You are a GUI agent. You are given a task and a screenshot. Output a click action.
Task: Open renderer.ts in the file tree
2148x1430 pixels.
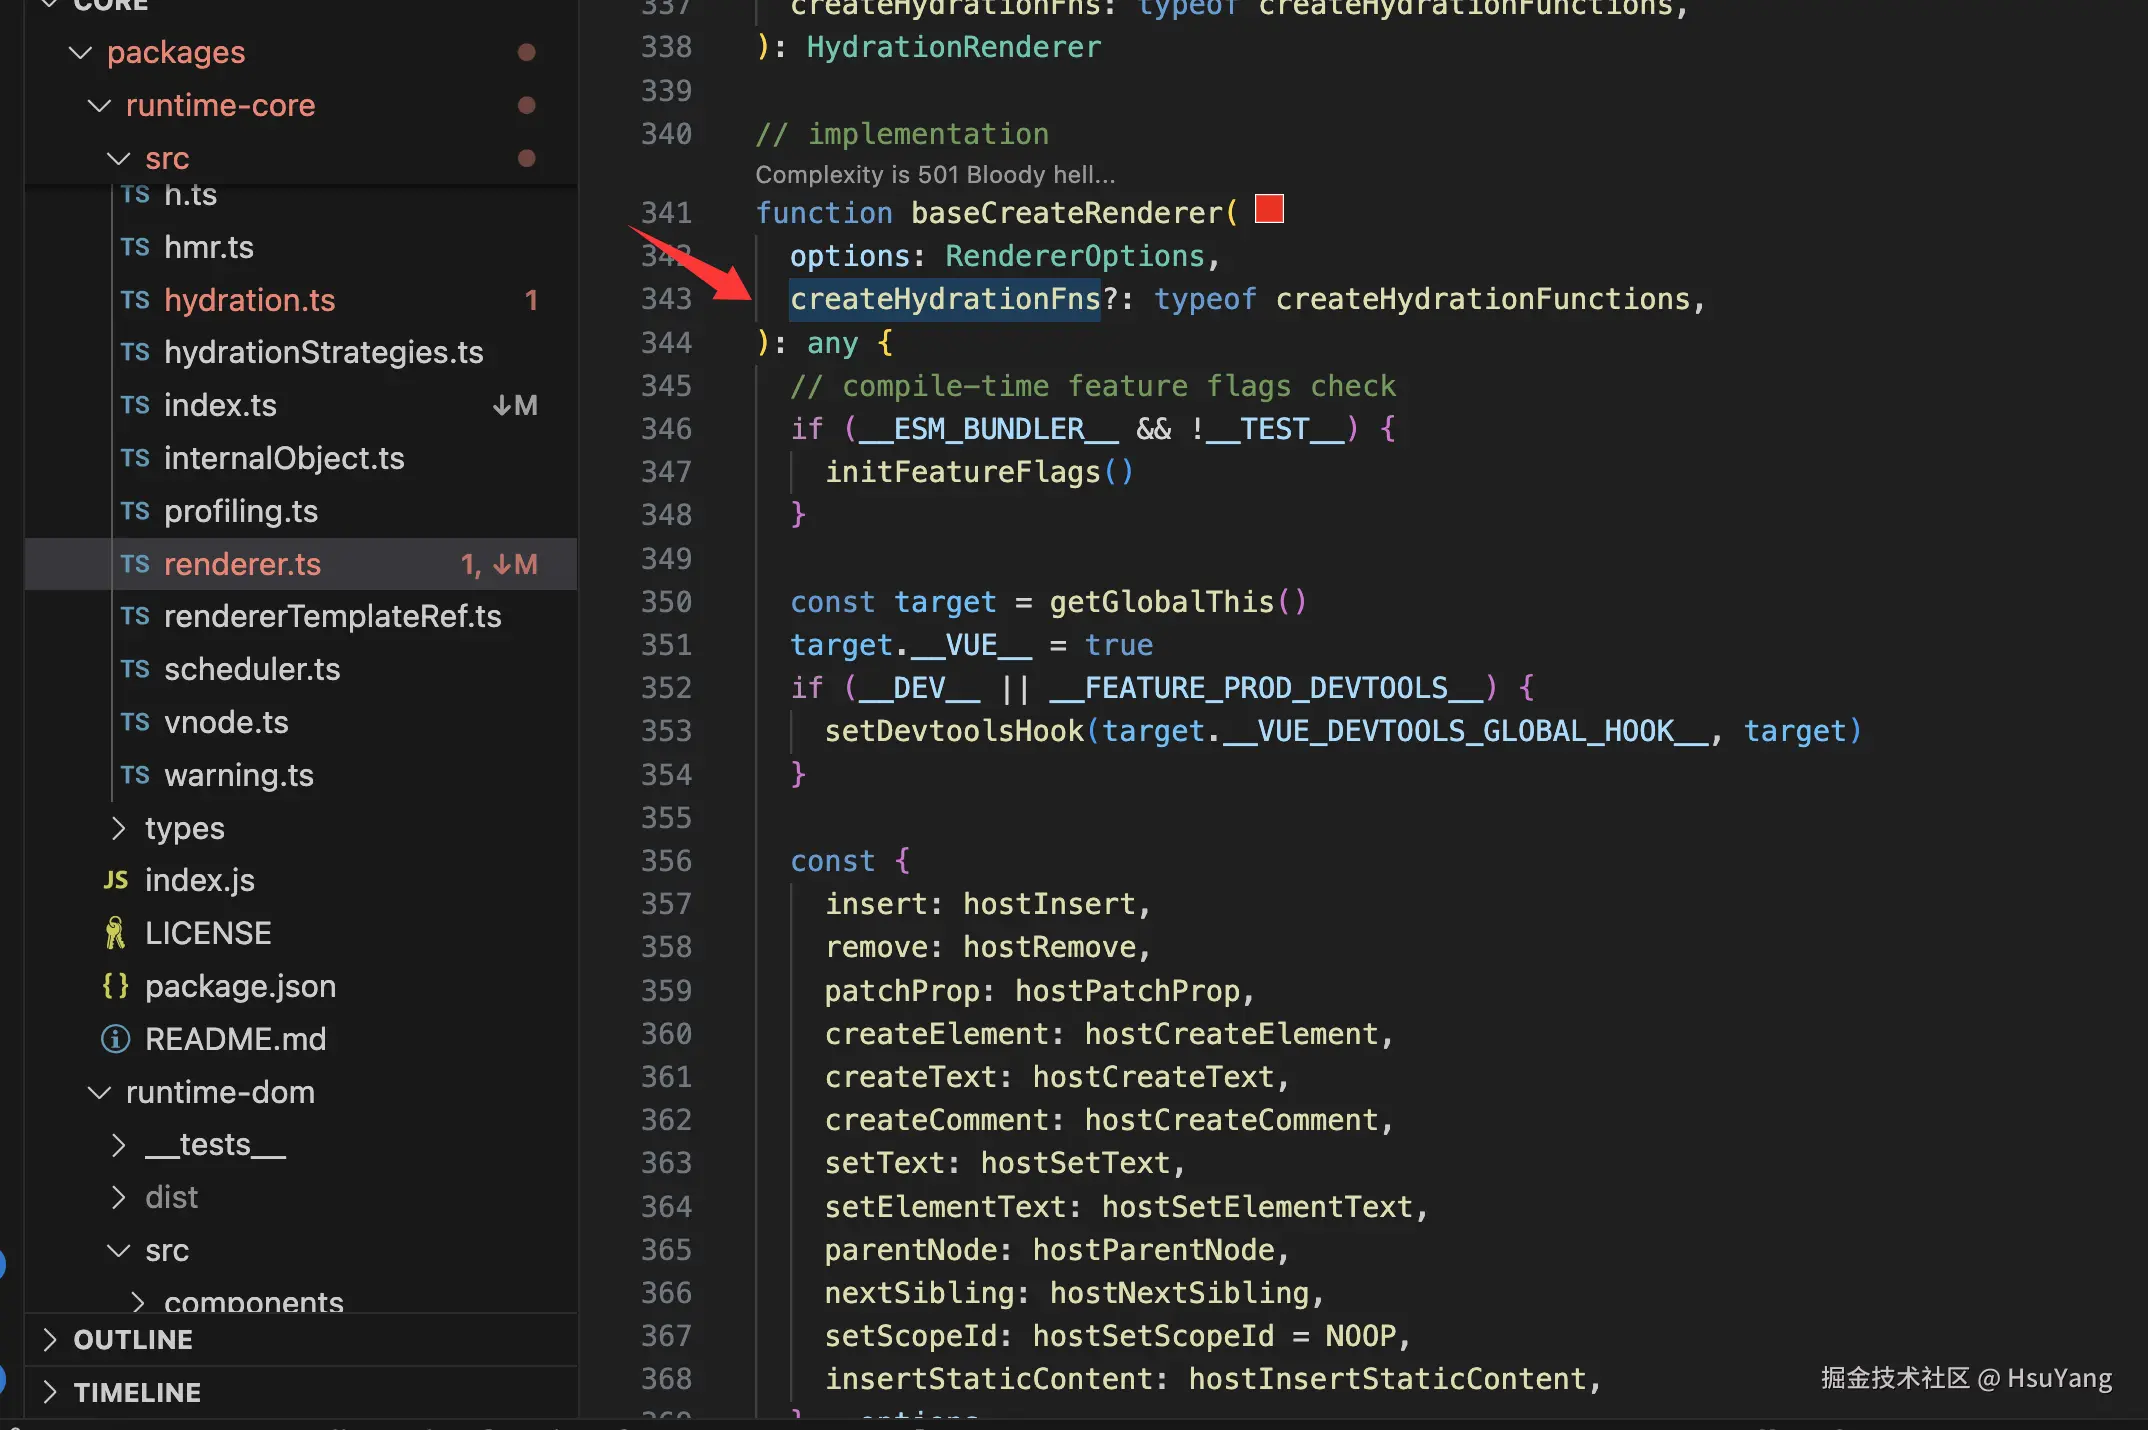pyautogui.click(x=242, y=564)
